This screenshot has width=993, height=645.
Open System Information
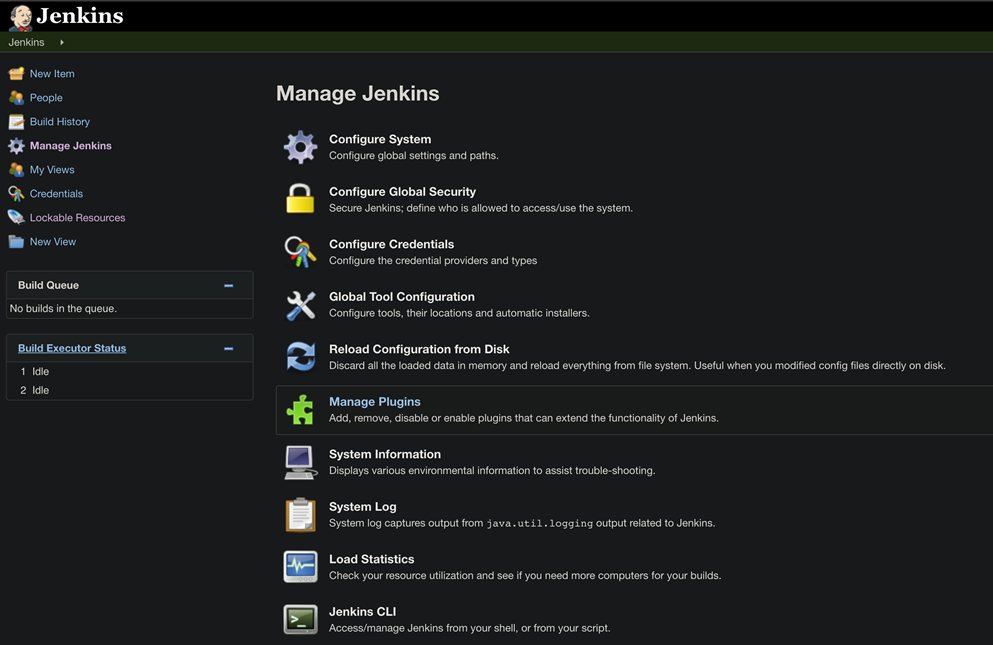click(x=384, y=454)
